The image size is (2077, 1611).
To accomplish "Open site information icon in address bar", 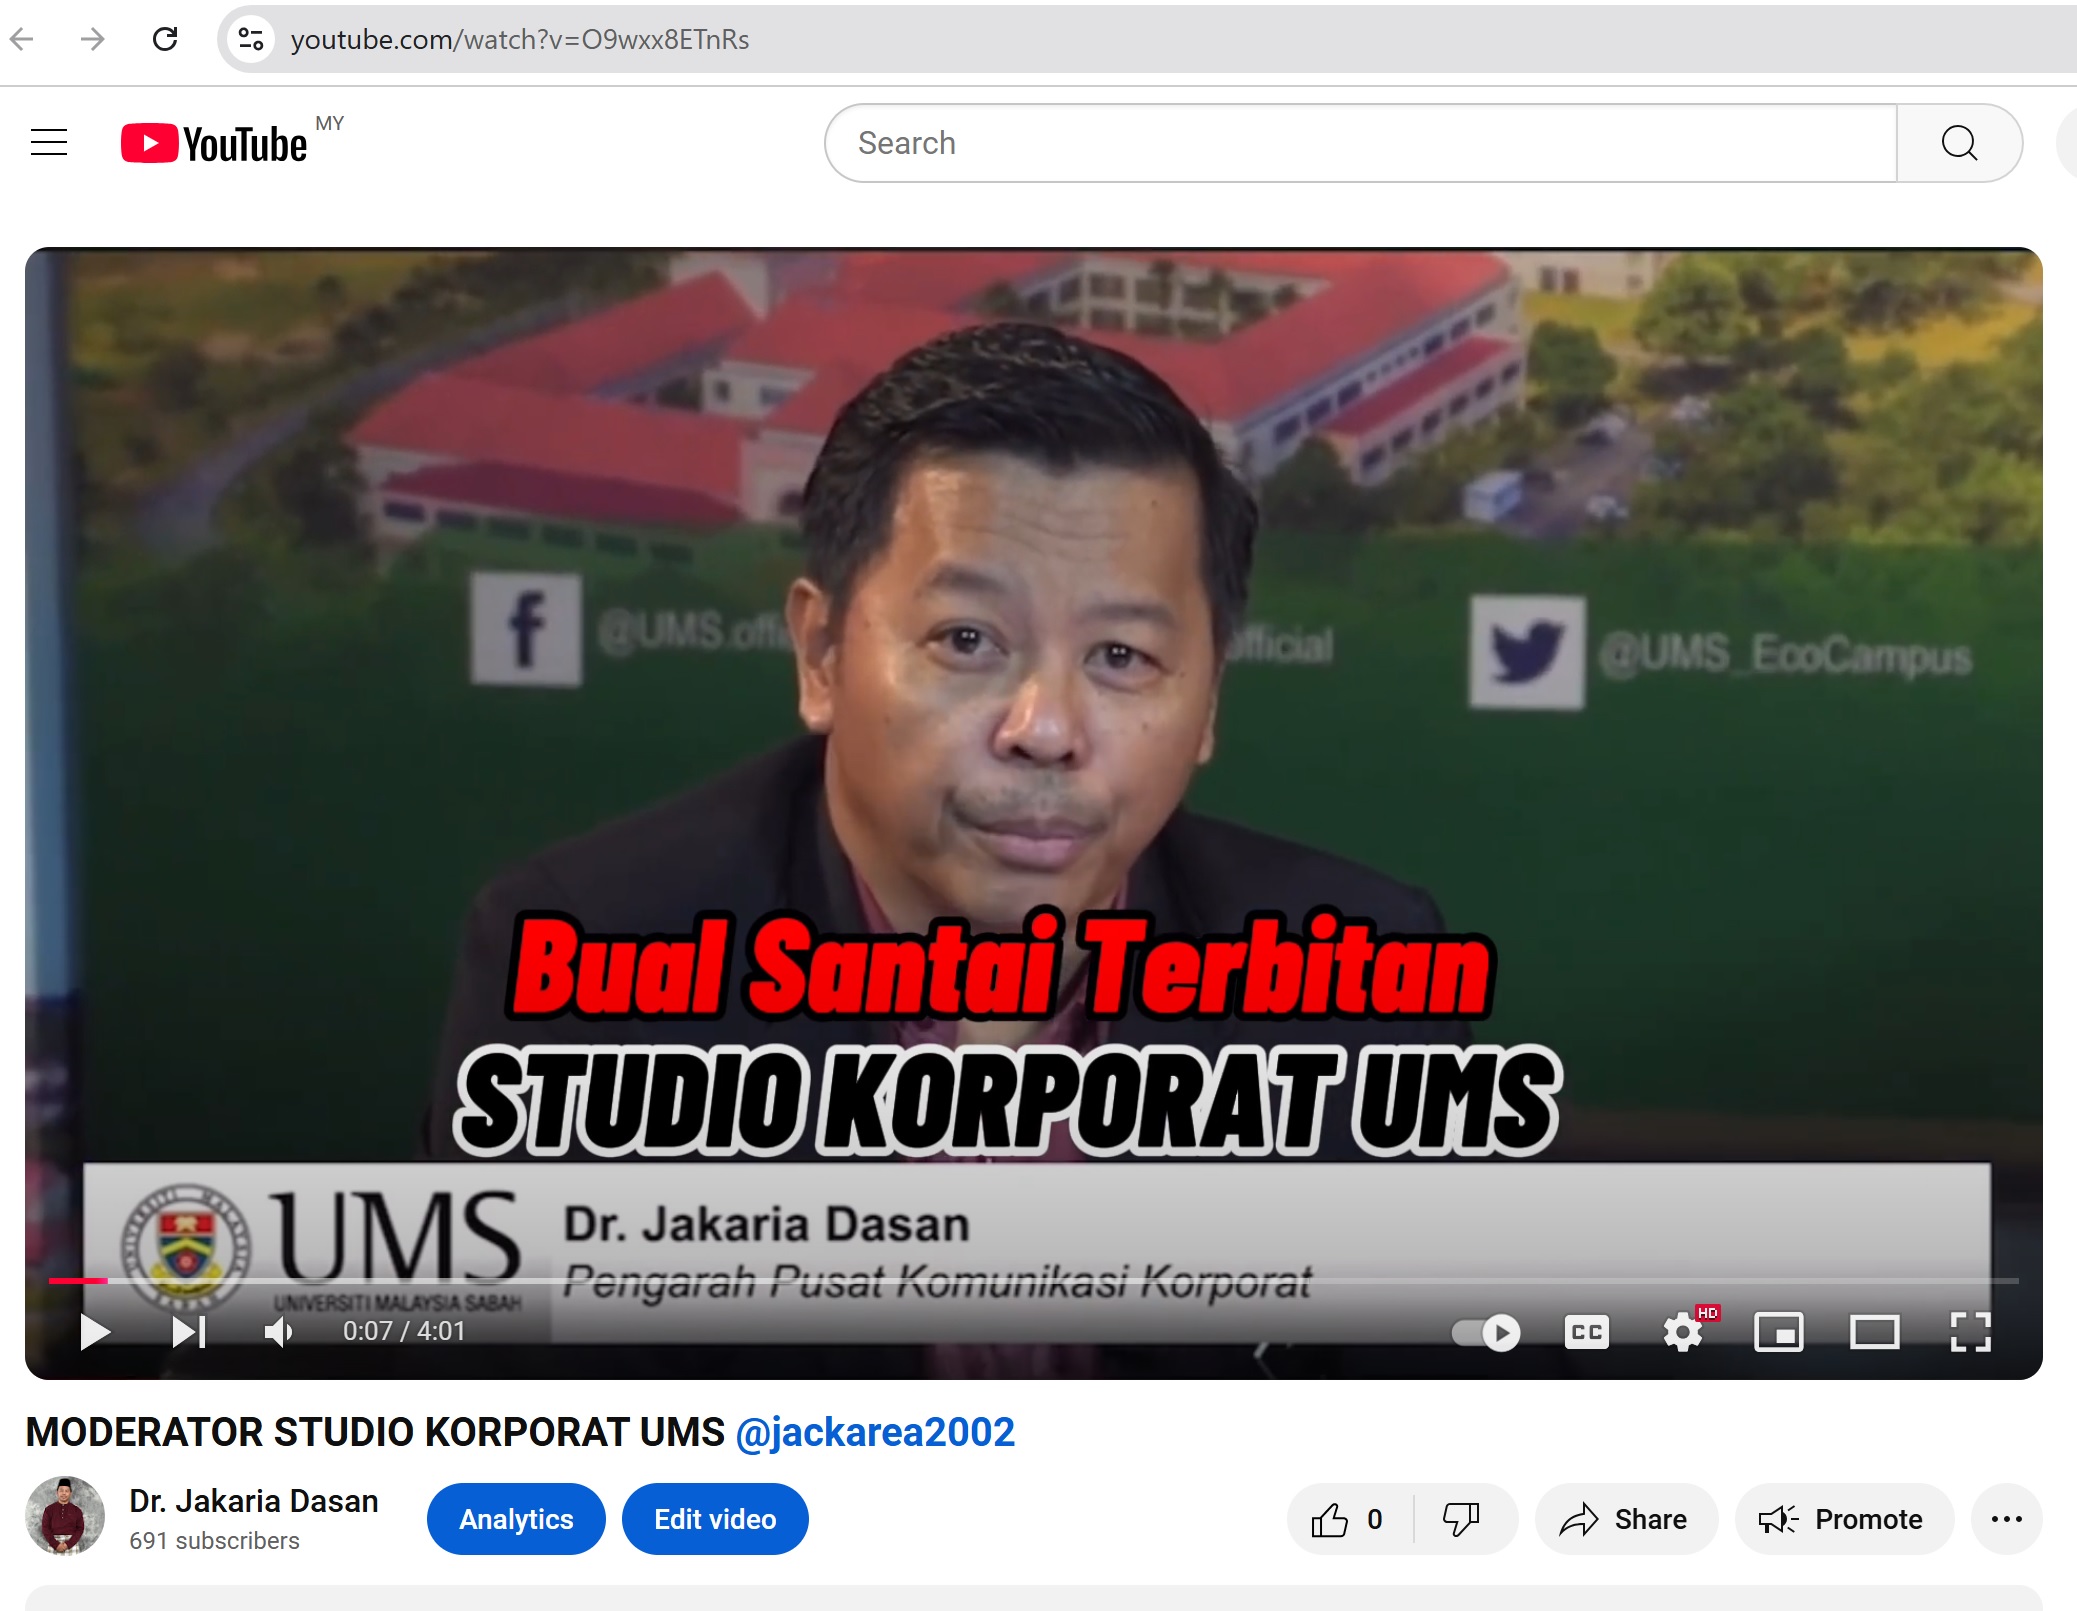I will pyautogui.click(x=250, y=39).
